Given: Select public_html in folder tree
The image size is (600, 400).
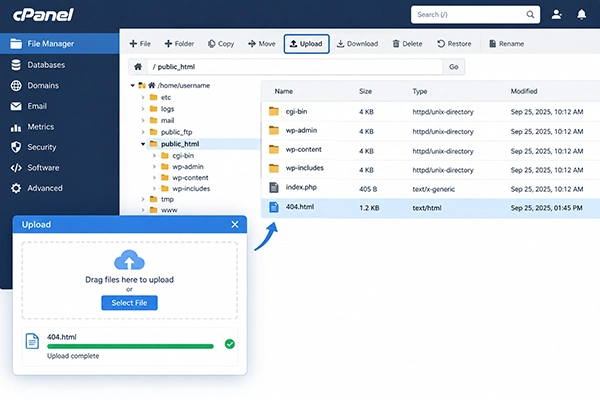Looking at the screenshot, I should [x=180, y=144].
